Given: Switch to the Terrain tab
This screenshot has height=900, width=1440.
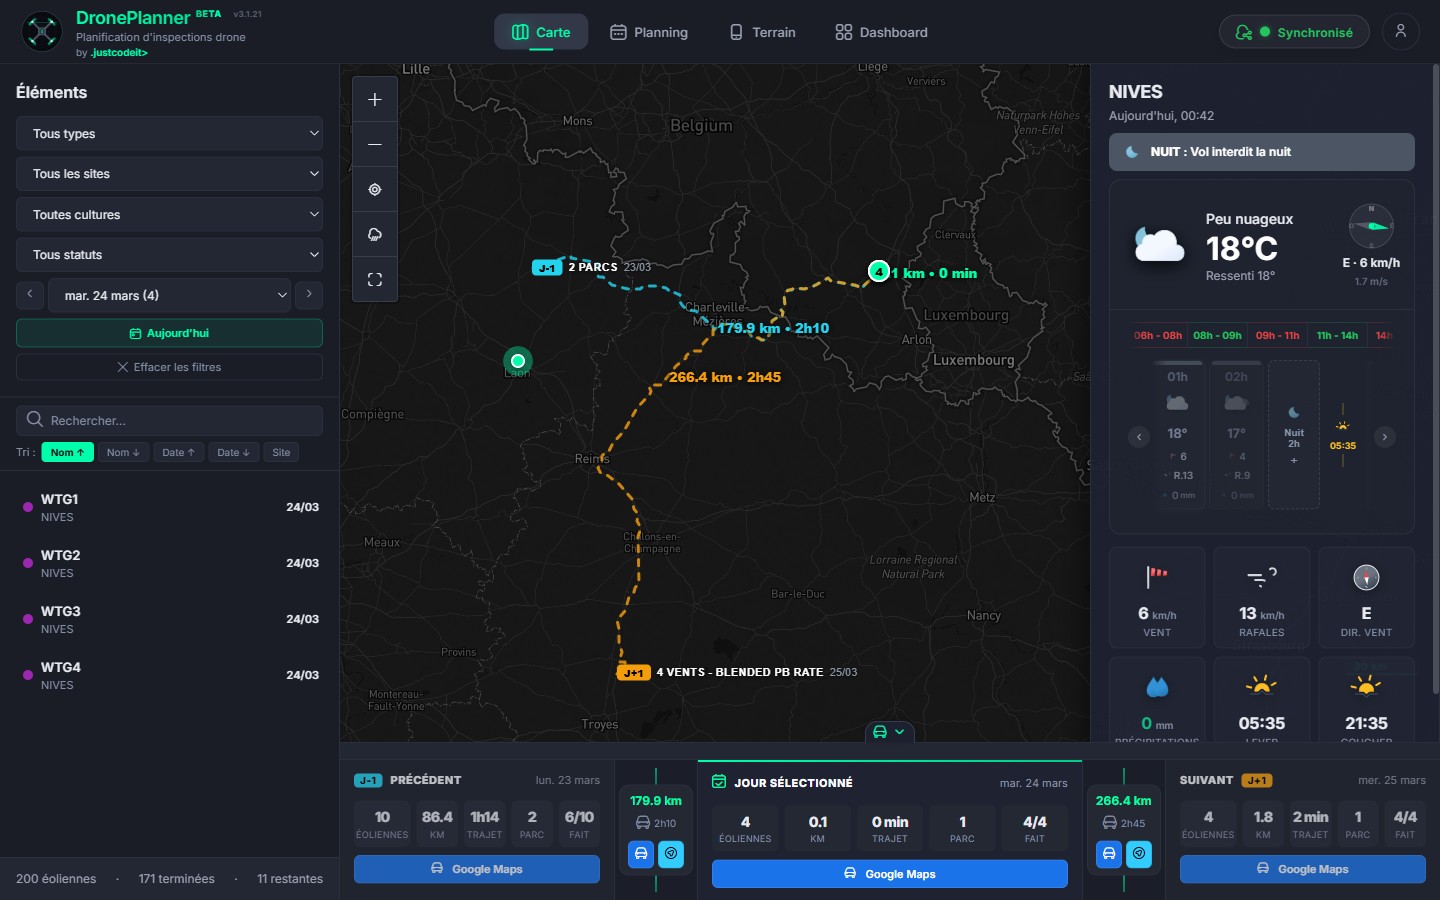Looking at the screenshot, I should 763,32.
